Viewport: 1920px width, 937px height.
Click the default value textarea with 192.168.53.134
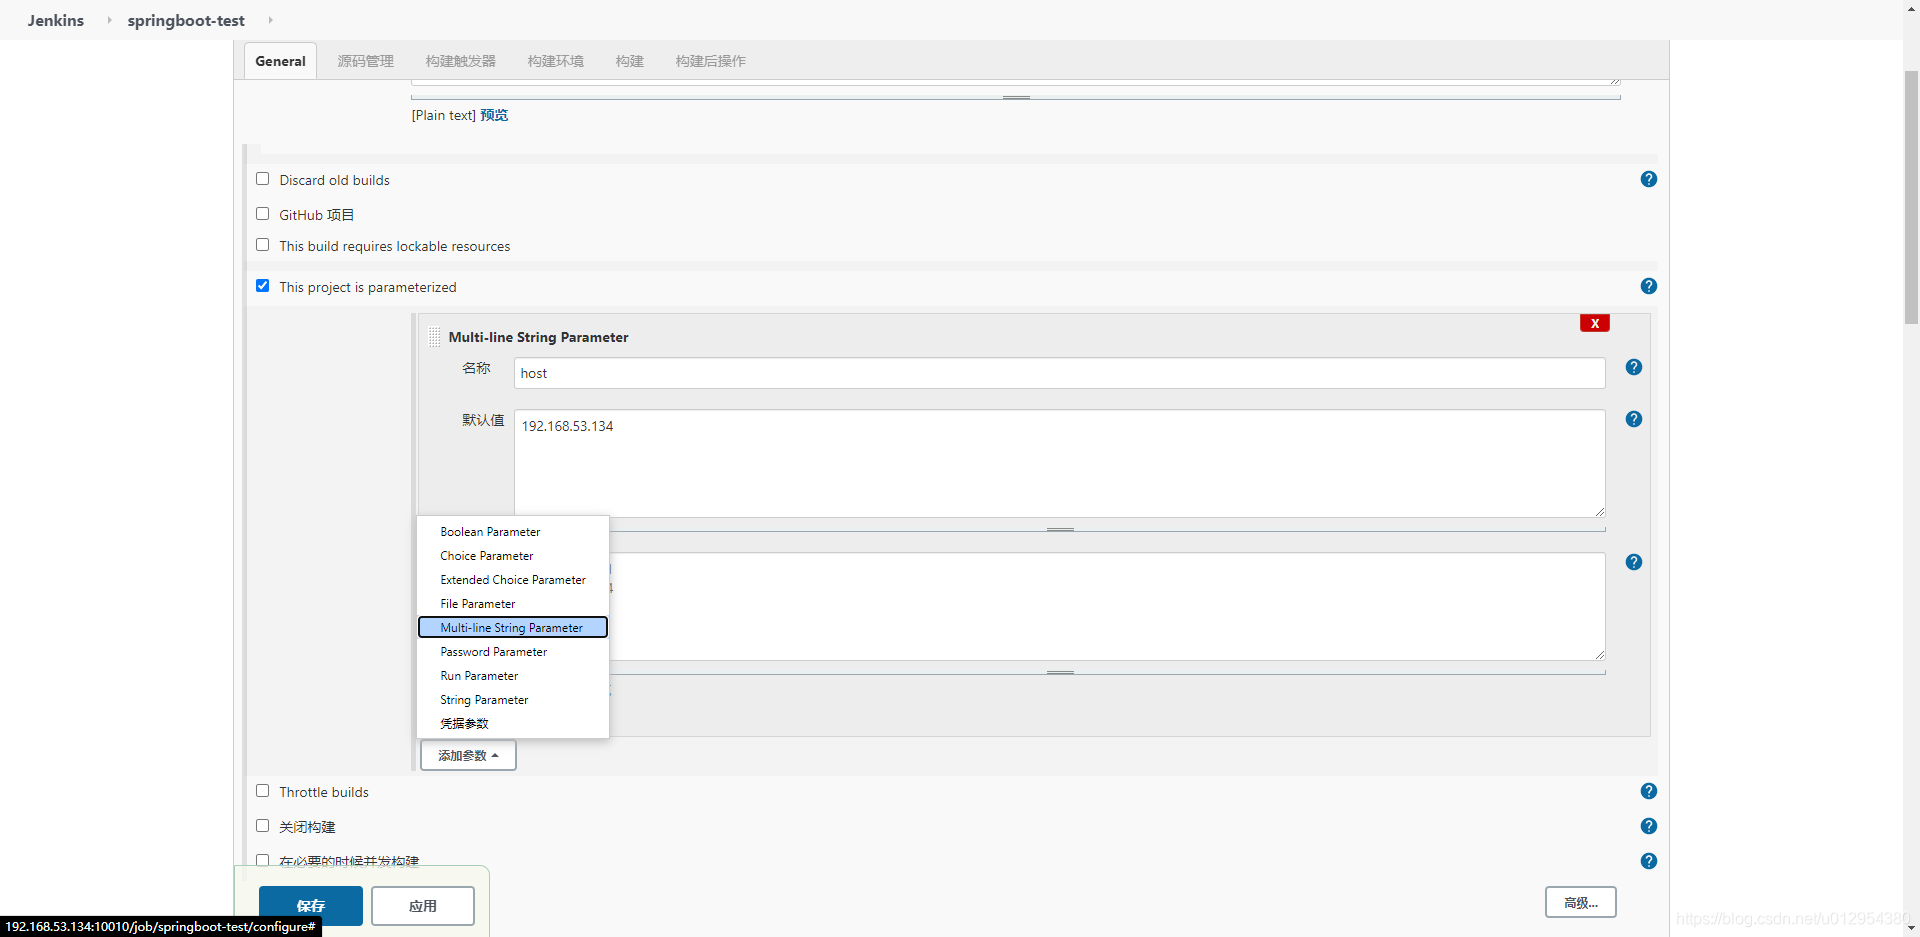[x=1060, y=463]
